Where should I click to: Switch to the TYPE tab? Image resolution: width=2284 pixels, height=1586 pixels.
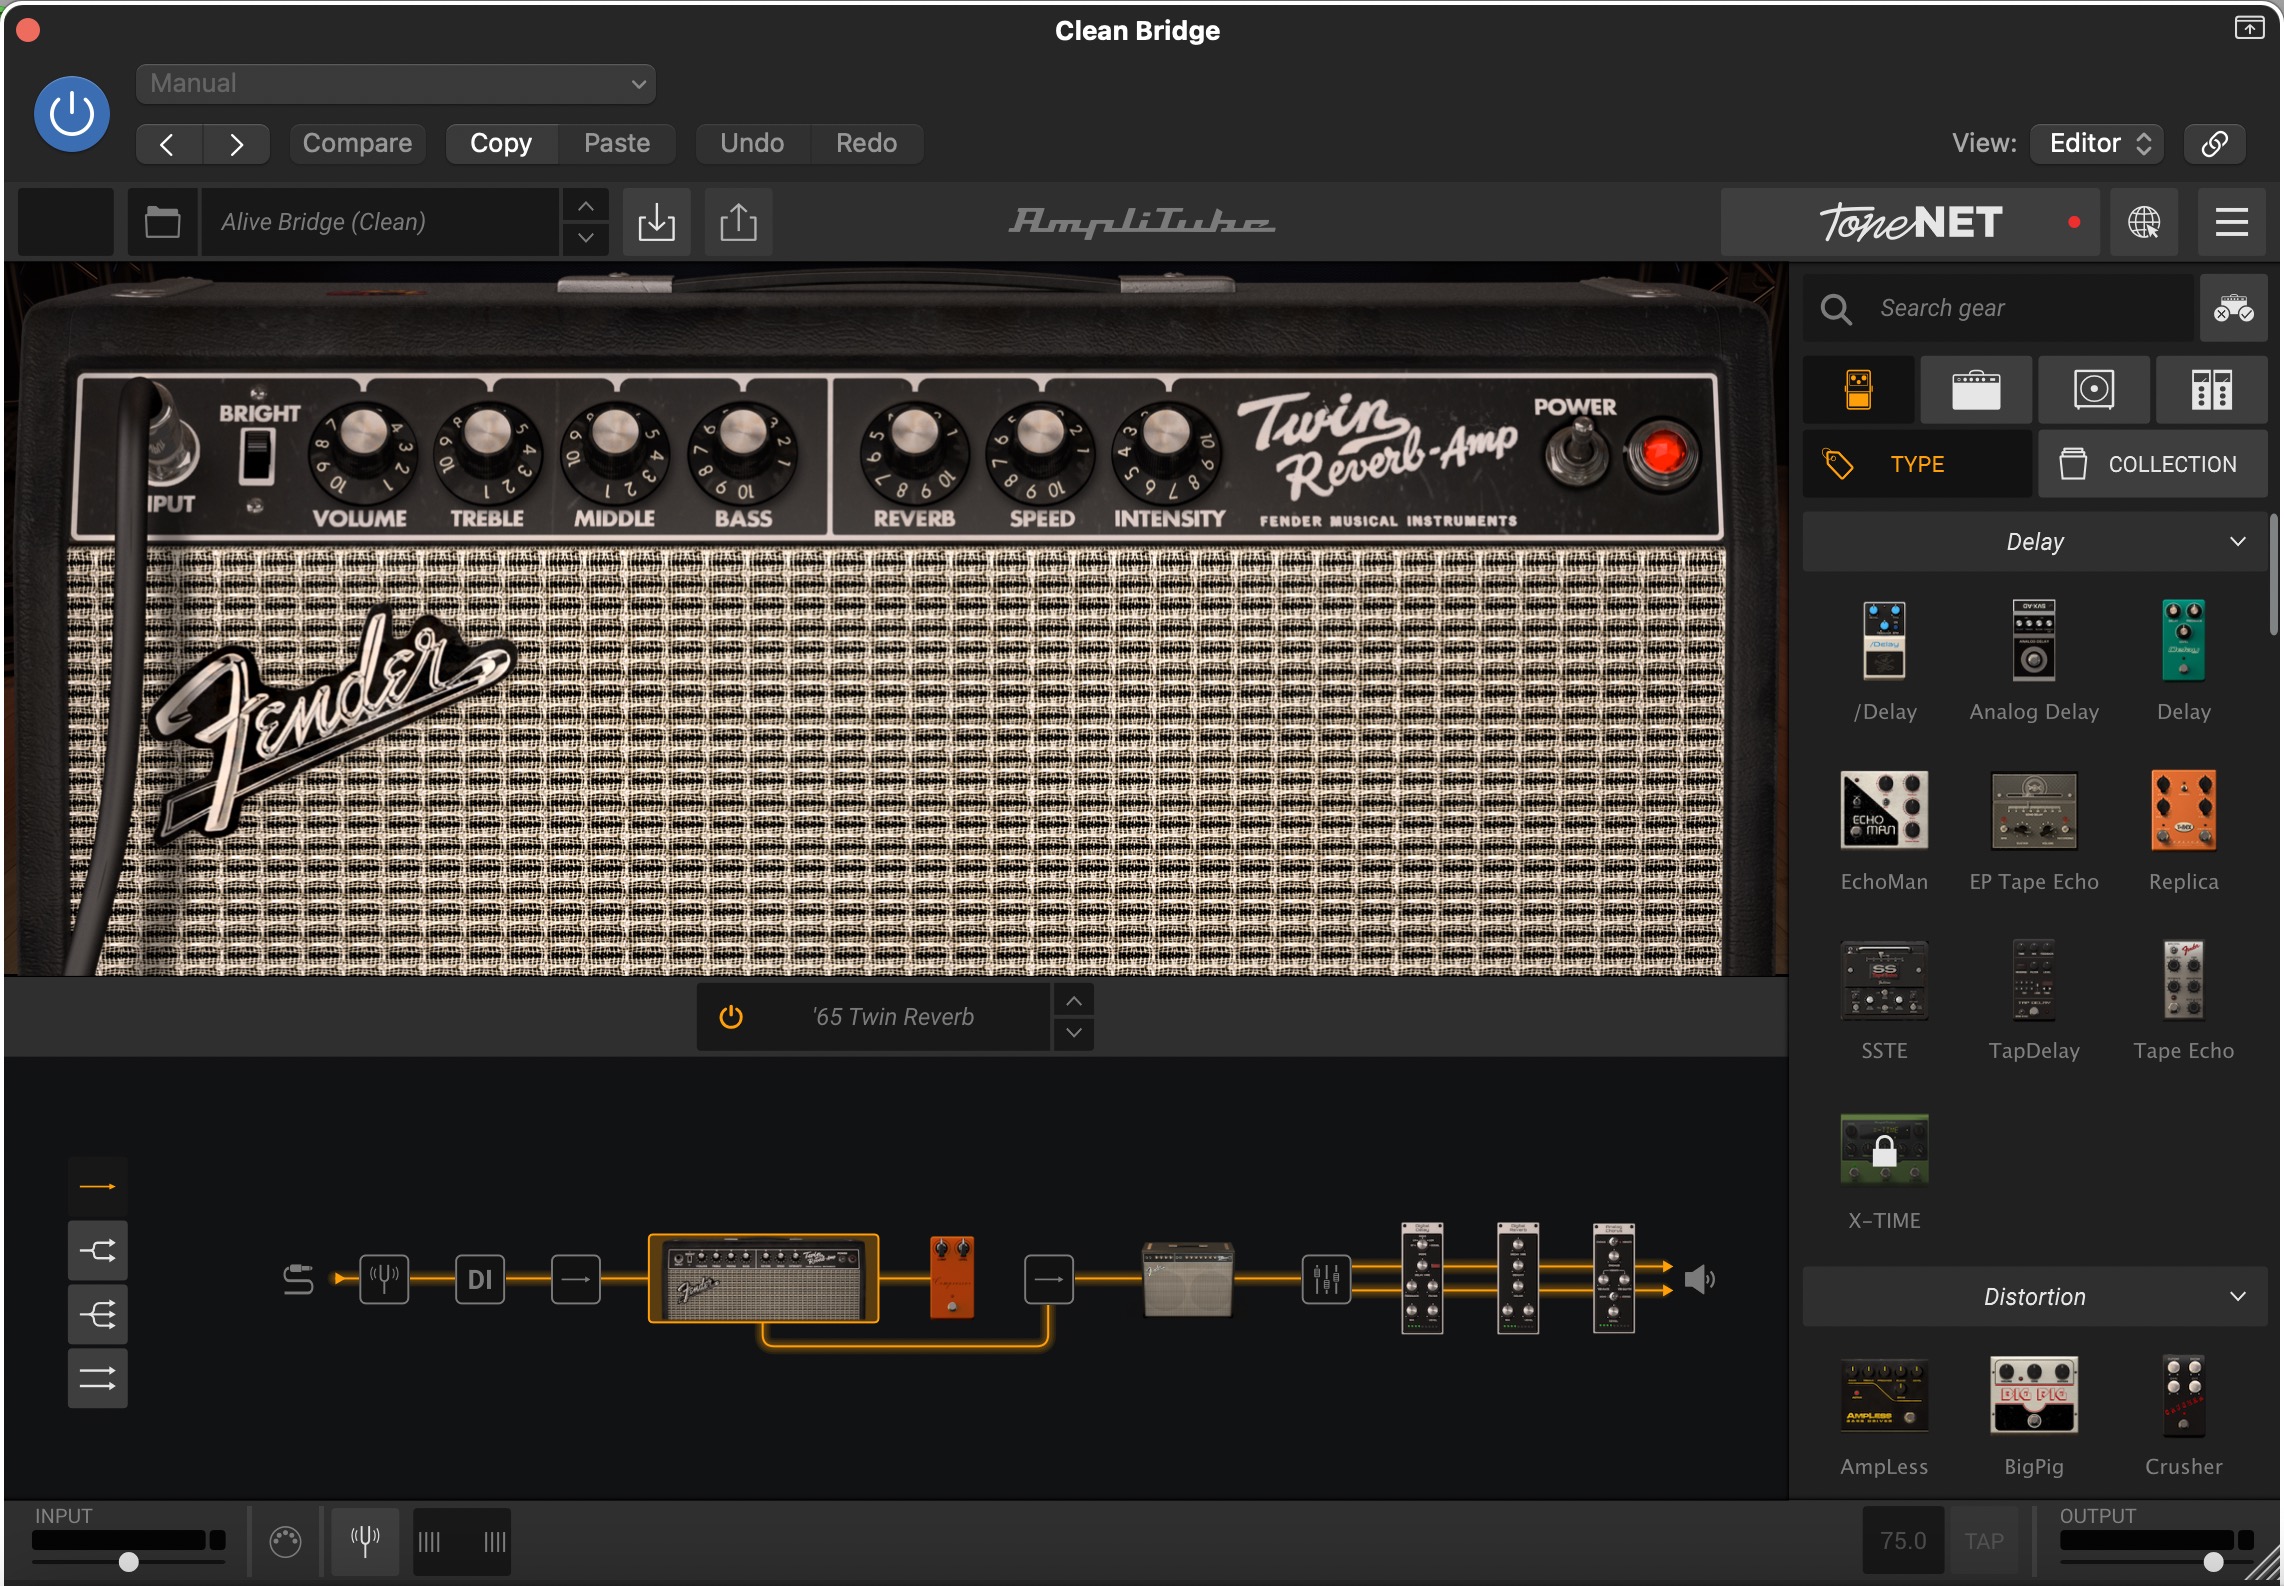1917,464
